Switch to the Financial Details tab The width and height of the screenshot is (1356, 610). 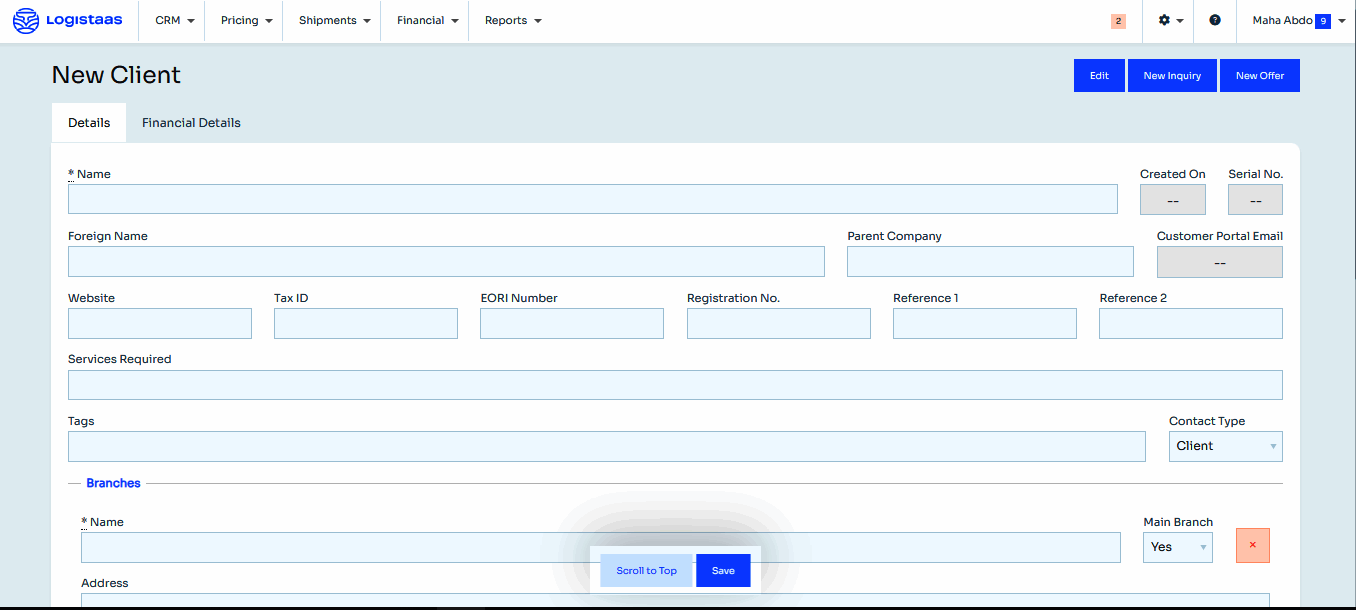pyautogui.click(x=191, y=123)
